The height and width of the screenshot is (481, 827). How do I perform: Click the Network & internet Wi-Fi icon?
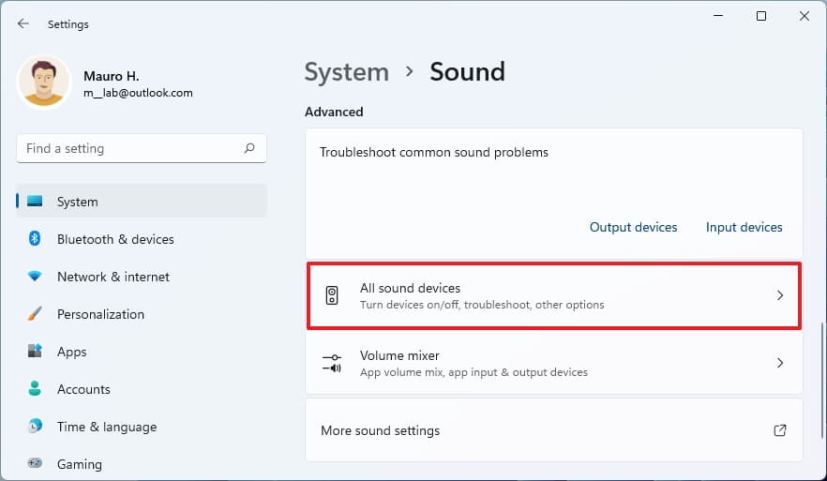[x=35, y=277]
